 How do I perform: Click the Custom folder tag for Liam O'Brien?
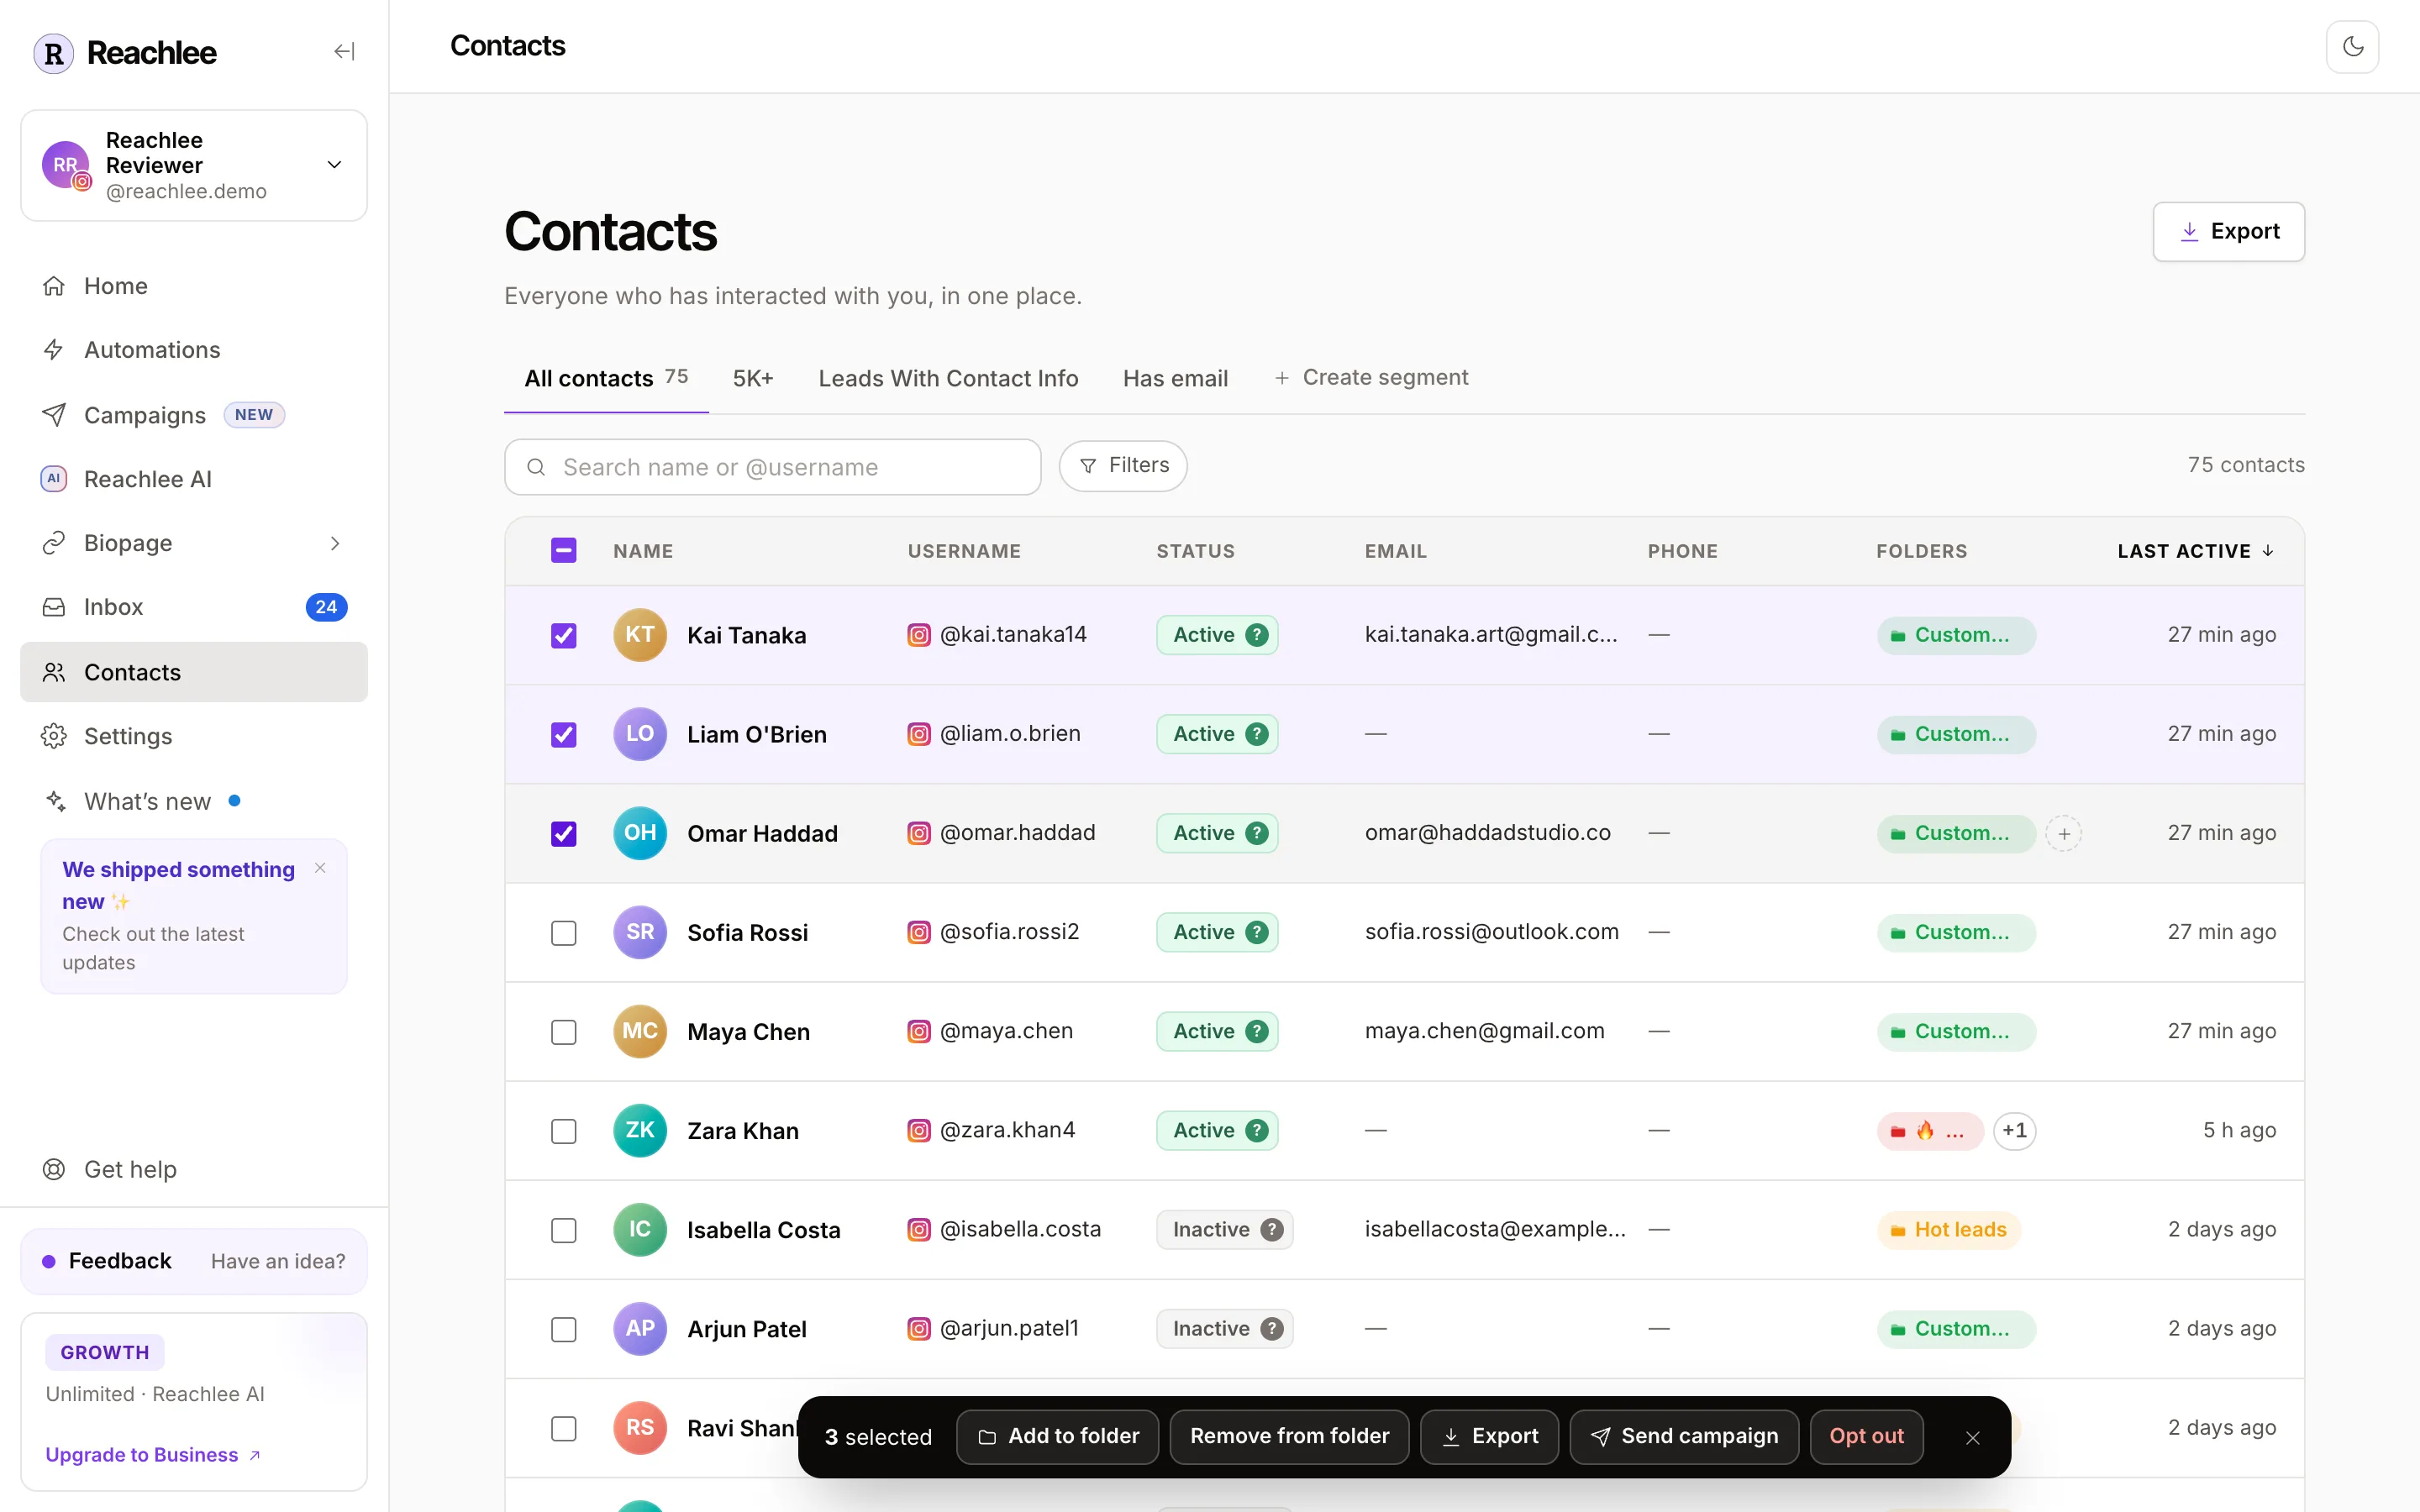coord(1955,734)
